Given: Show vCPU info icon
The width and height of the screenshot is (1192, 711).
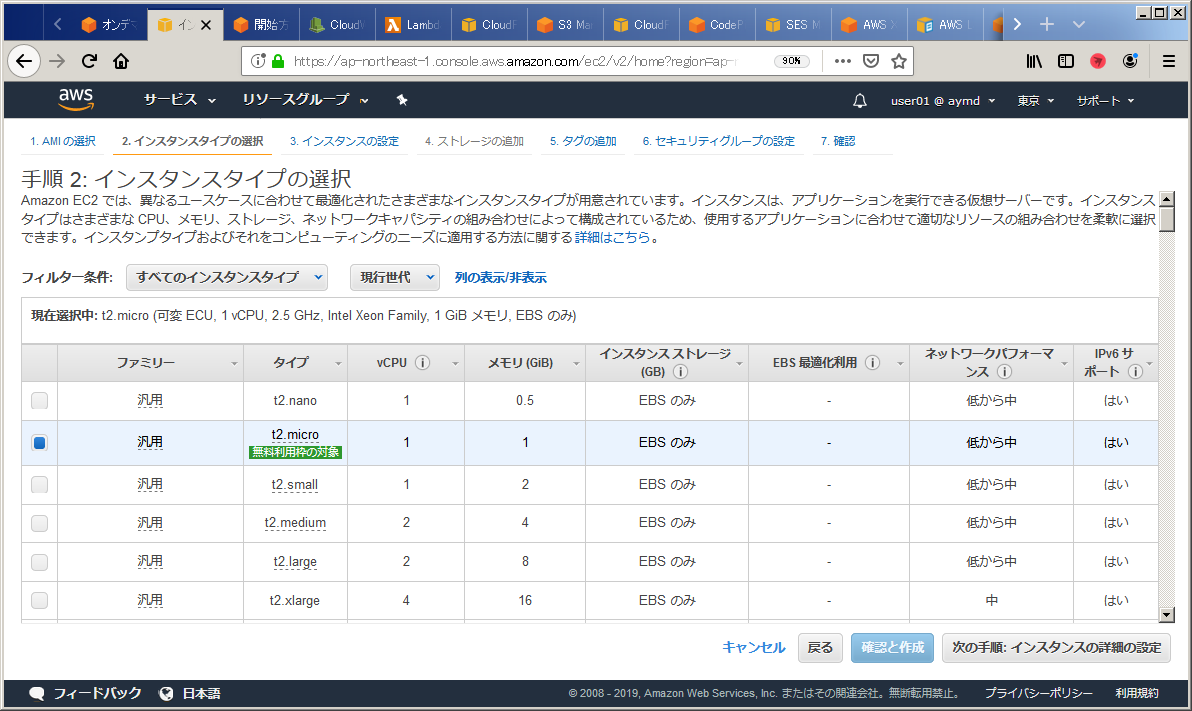Looking at the screenshot, I should (423, 363).
